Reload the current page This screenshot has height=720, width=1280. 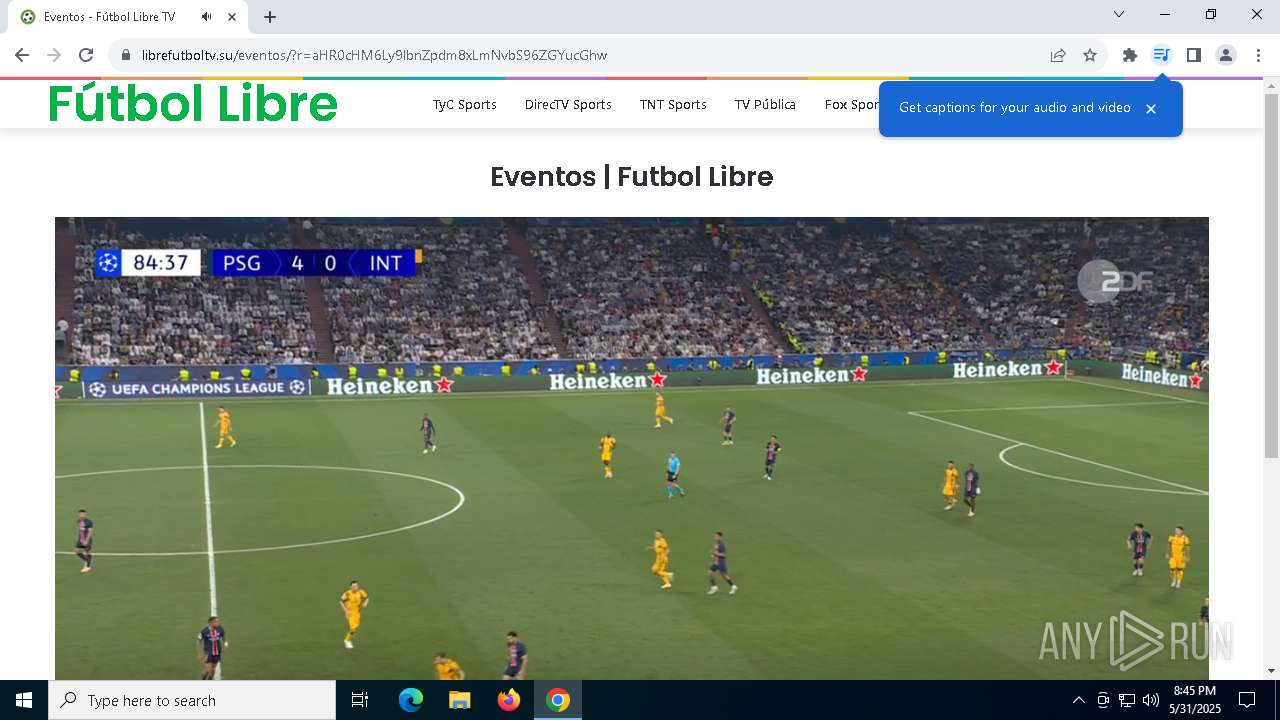pyautogui.click(x=86, y=55)
